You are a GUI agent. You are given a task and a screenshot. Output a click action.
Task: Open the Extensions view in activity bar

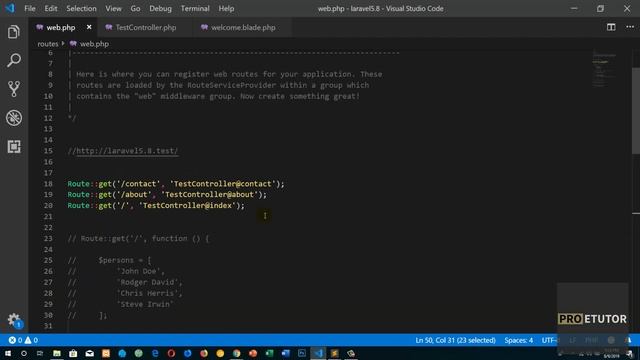tap(13, 147)
